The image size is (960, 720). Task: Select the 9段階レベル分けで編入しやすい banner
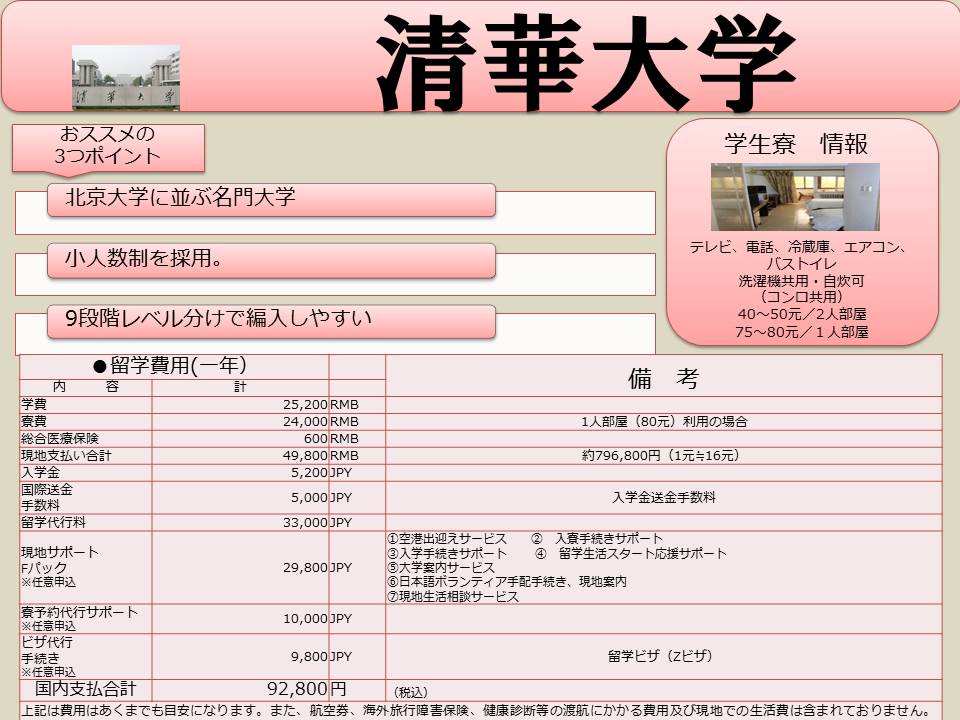click(x=271, y=321)
